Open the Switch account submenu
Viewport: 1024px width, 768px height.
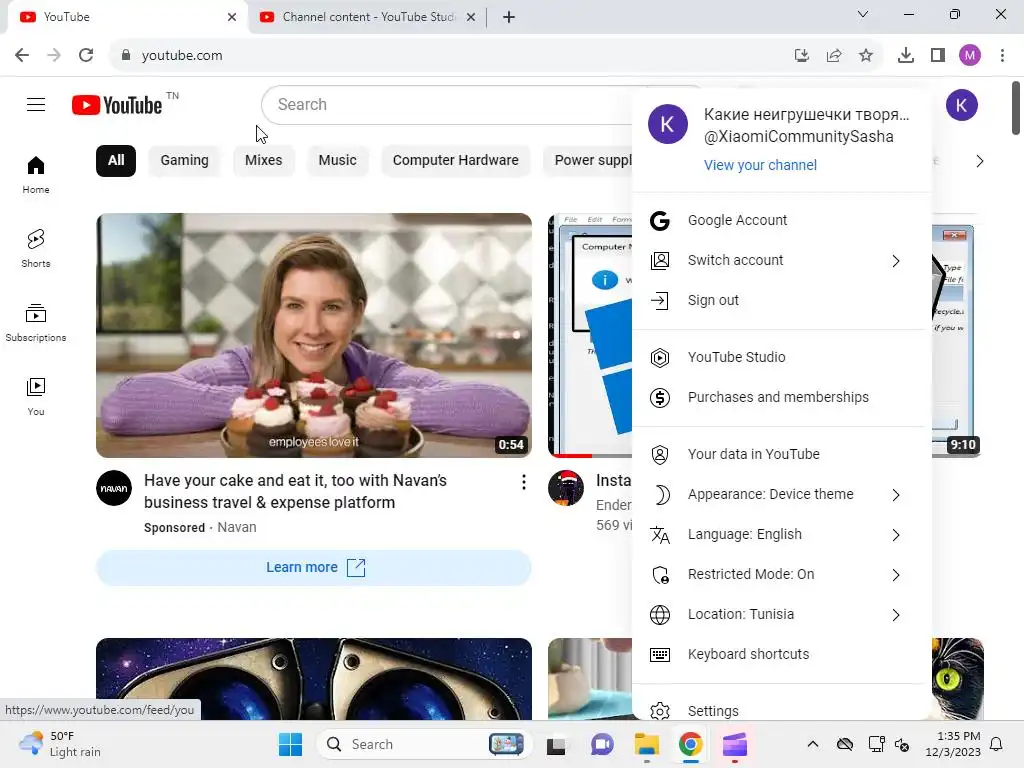[x=781, y=260]
